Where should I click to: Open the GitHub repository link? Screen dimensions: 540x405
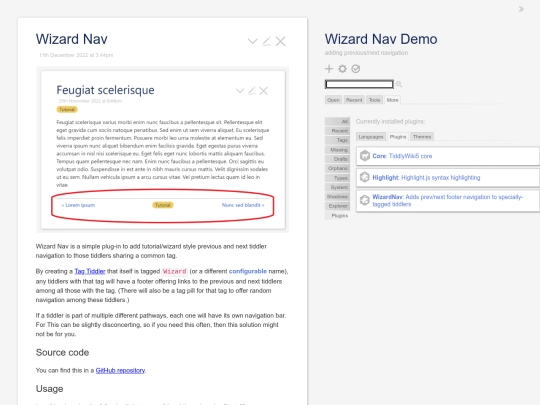tap(120, 371)
